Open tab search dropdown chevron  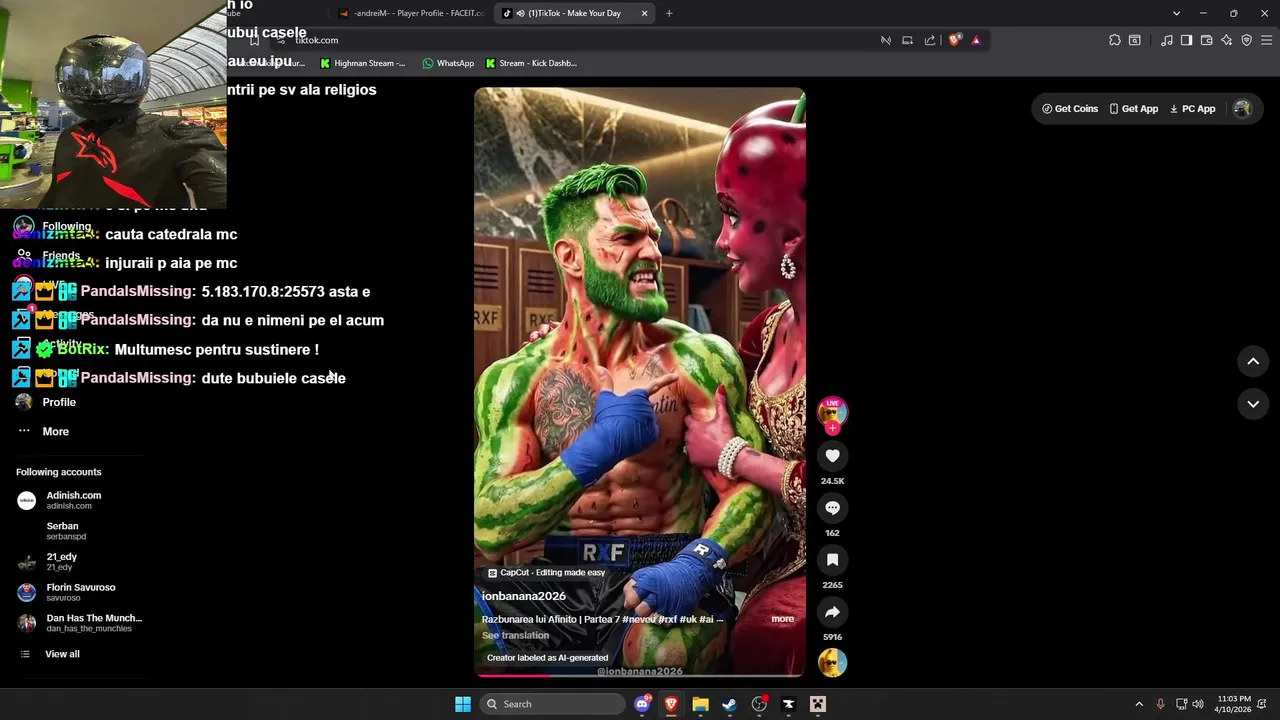1176,13
